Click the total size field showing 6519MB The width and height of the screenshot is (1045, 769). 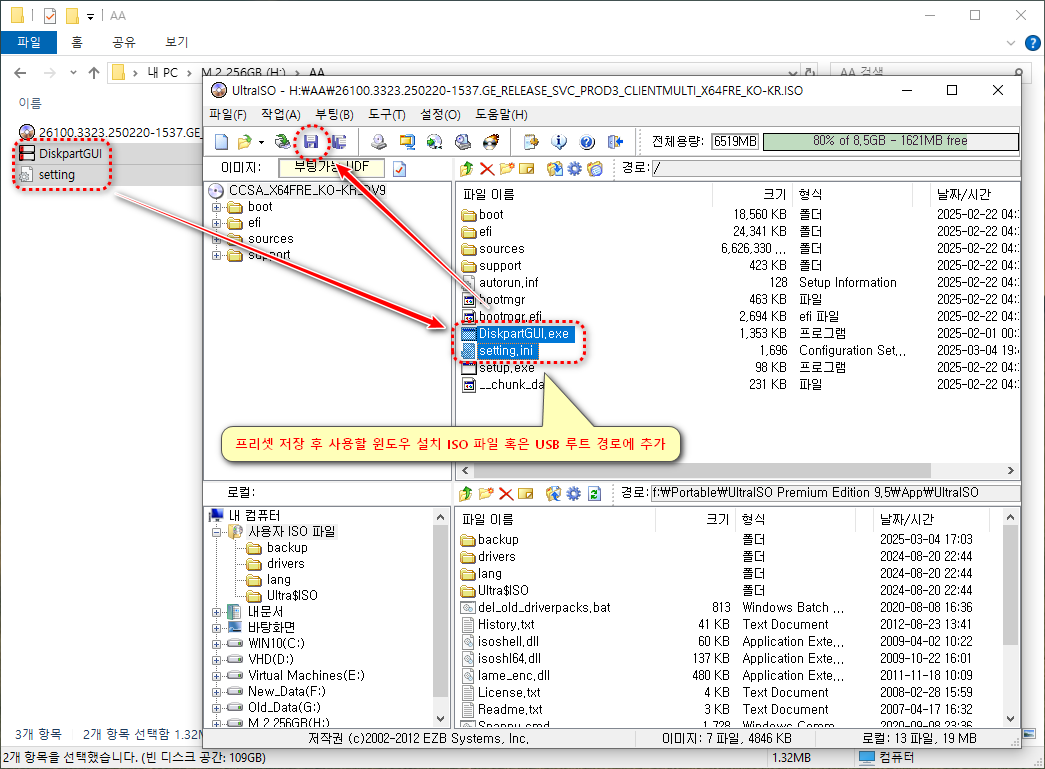pos(734,141)
